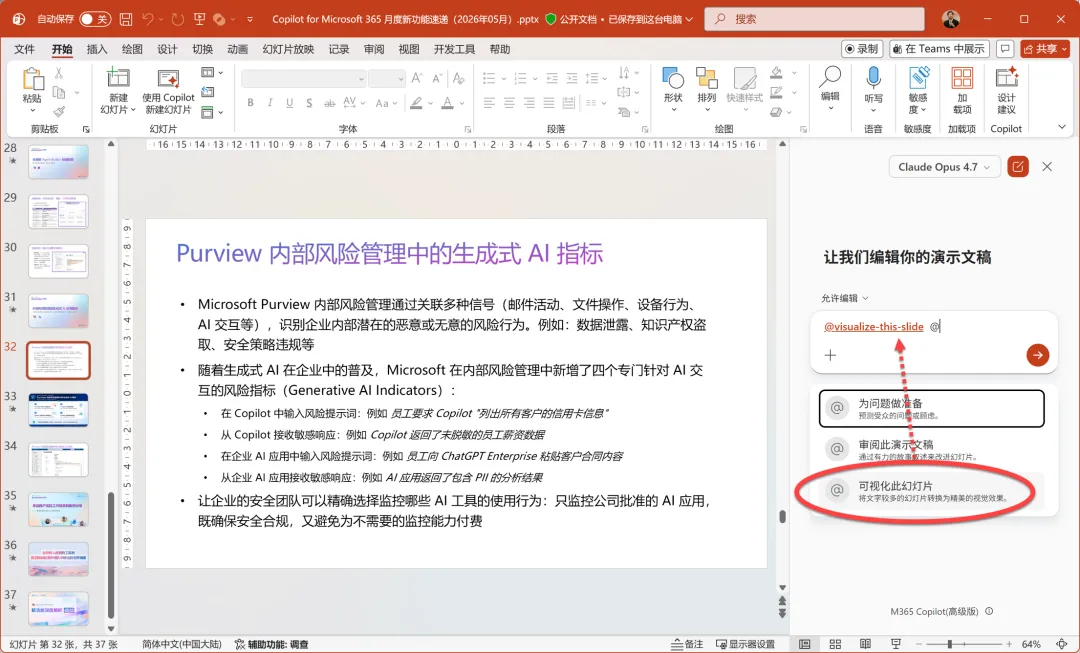Expand the 允许编辑 dropdown
This screenshot has height=653, width=1080.
pyautogui.click(x=844, y=298)
